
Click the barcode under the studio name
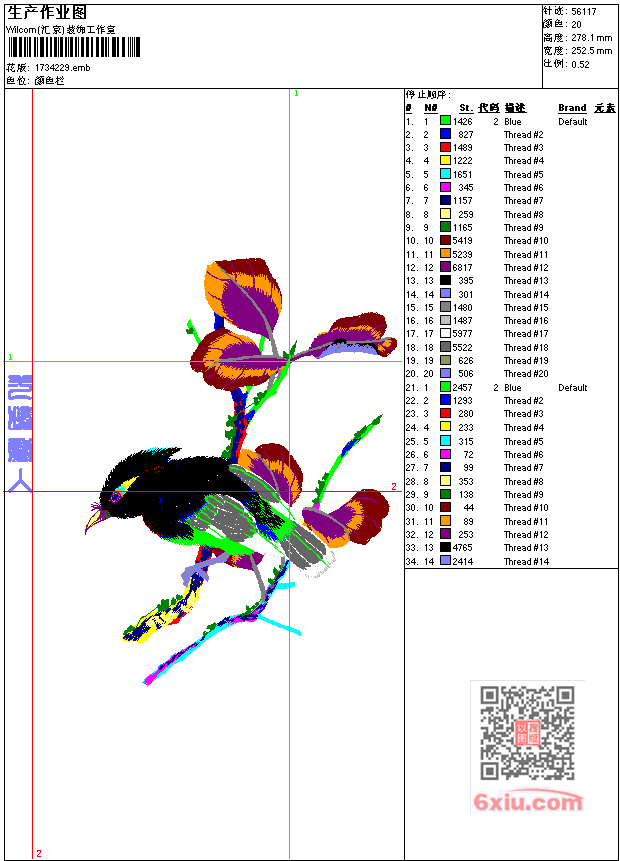coord(74,48)
